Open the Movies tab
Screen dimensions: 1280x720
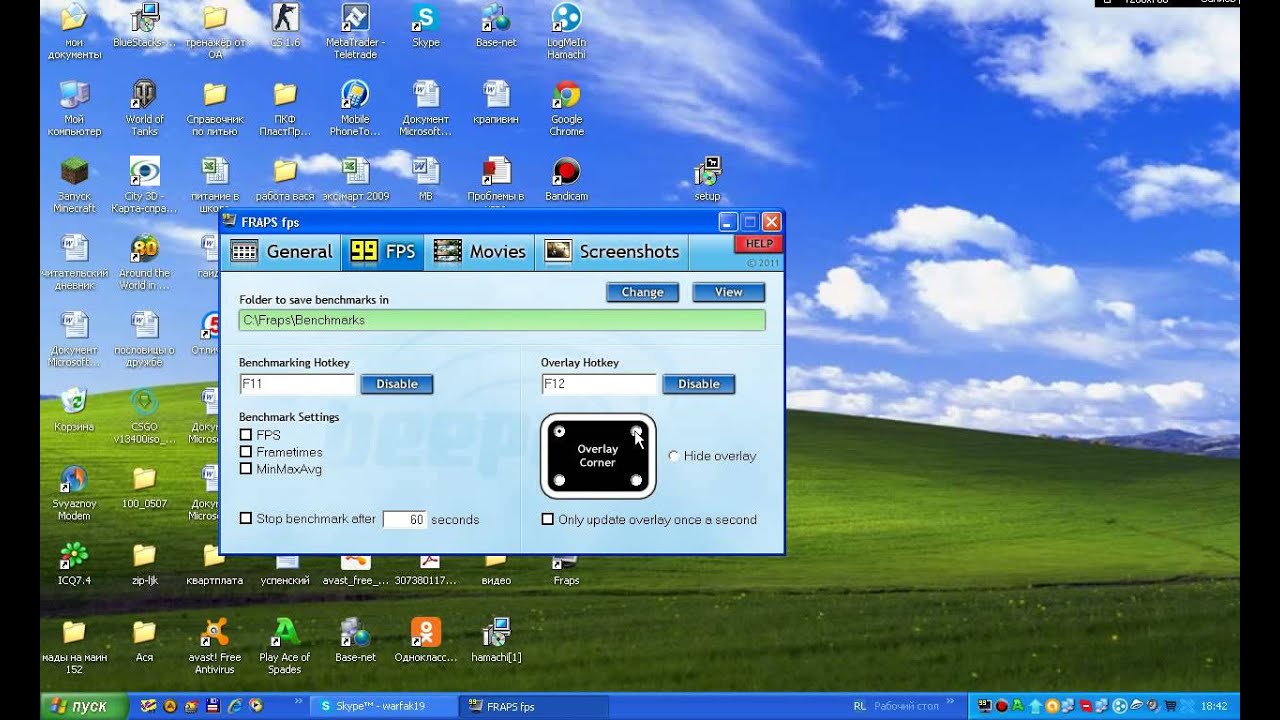(480, 252)
